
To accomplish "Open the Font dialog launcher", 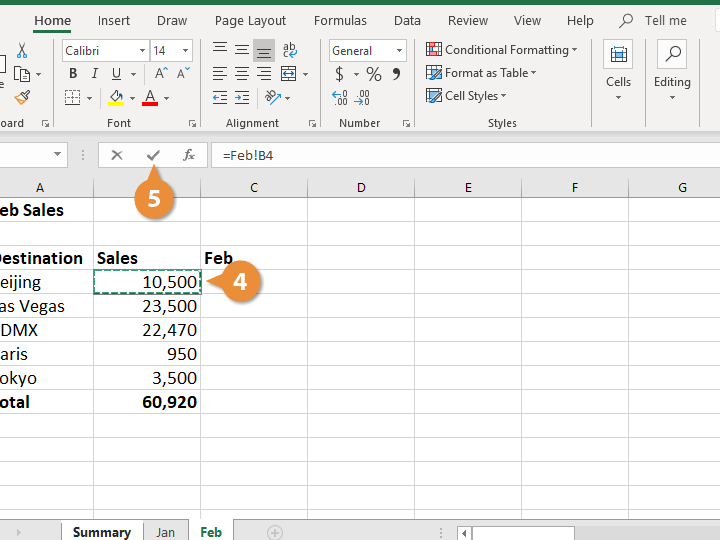I will [192, 123].
